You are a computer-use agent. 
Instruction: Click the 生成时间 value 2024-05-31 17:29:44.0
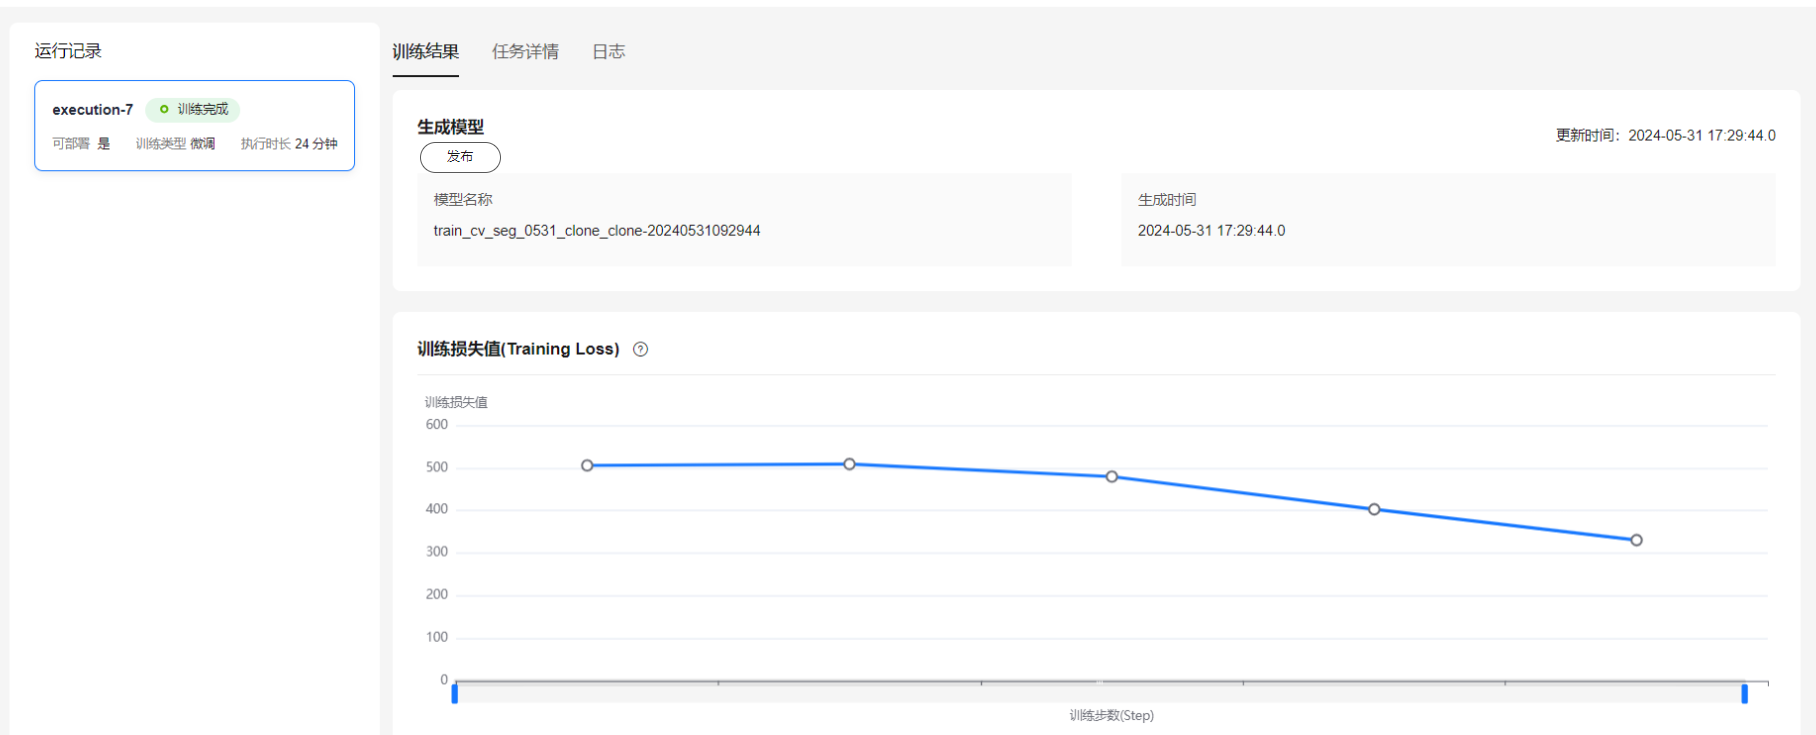1211,231
